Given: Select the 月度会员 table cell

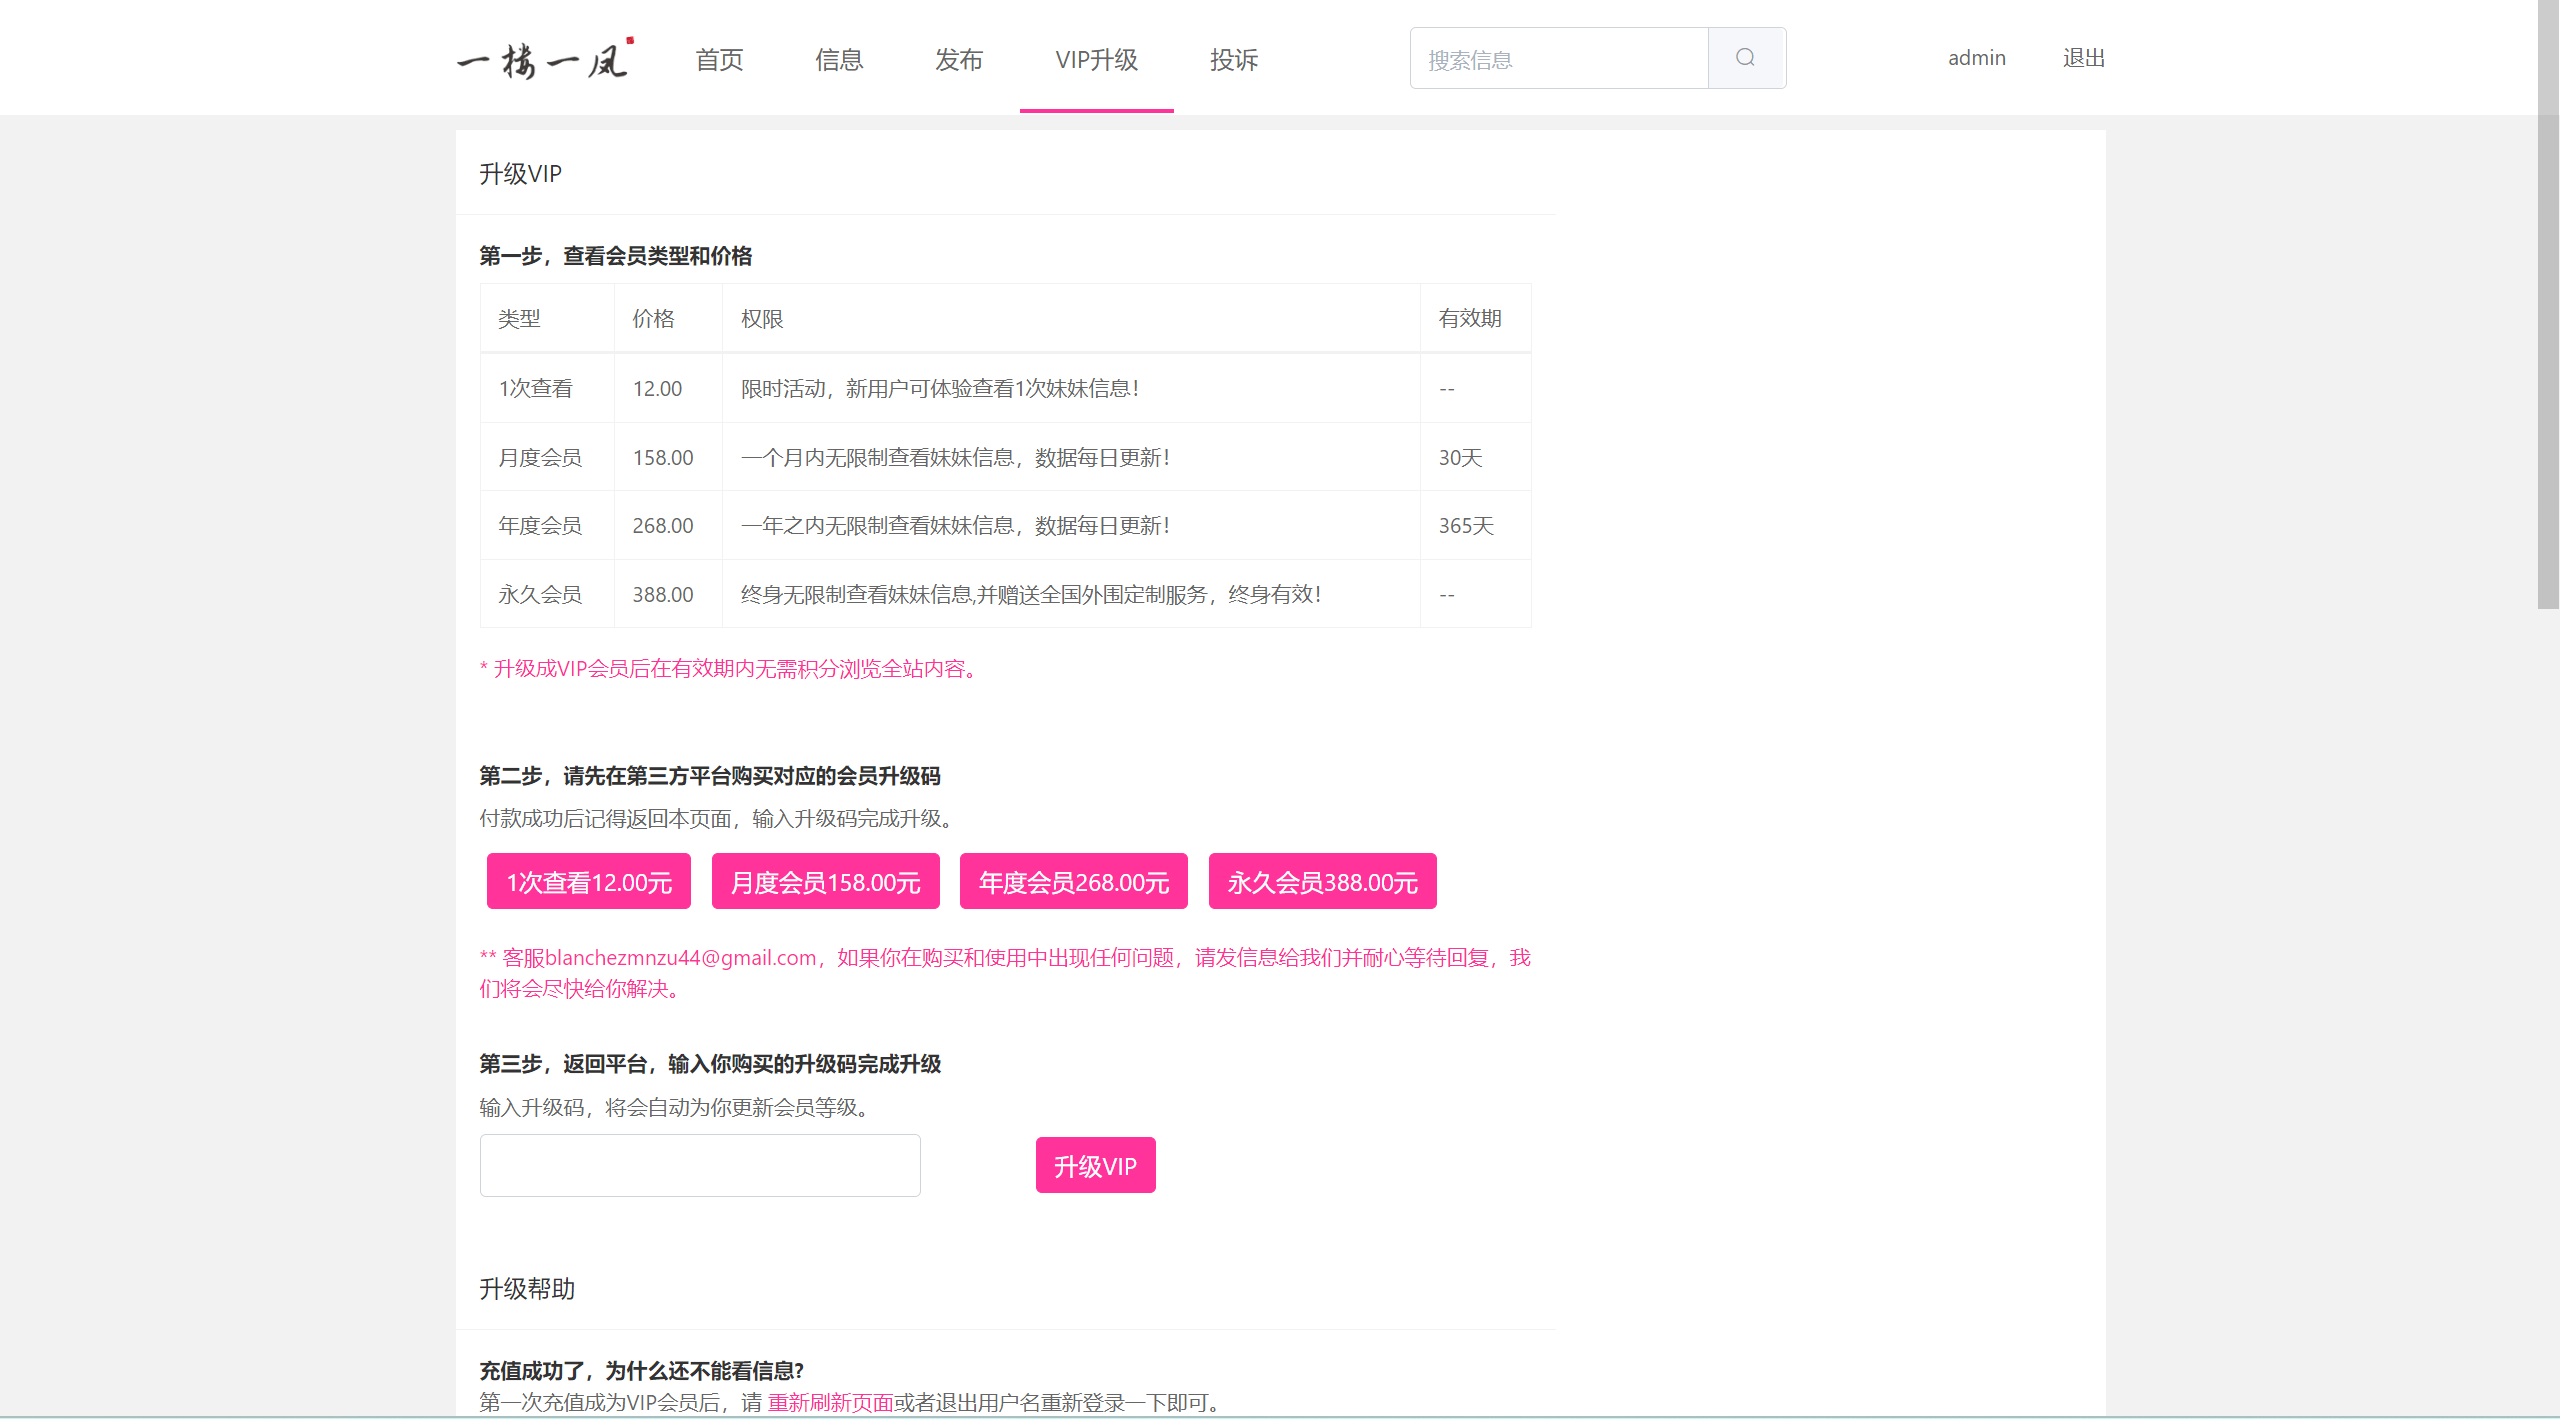Looking at the screenshot, I should (547, 457).
